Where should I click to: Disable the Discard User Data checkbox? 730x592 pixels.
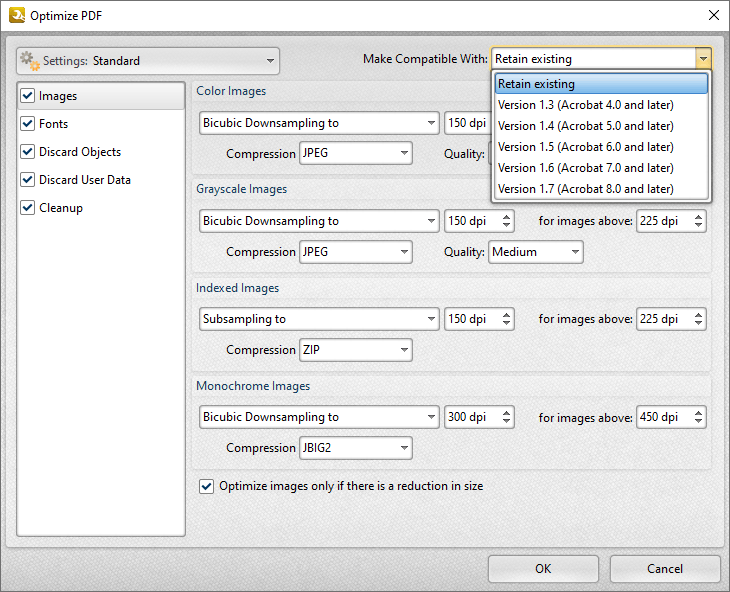coord(27,180)
